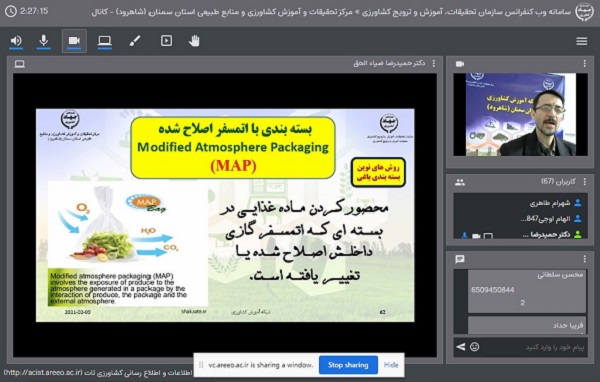Screen dimensions: 600x382
Task: Open video panel three-dot options
Action: pyautogui.click(x=585, y=64)
